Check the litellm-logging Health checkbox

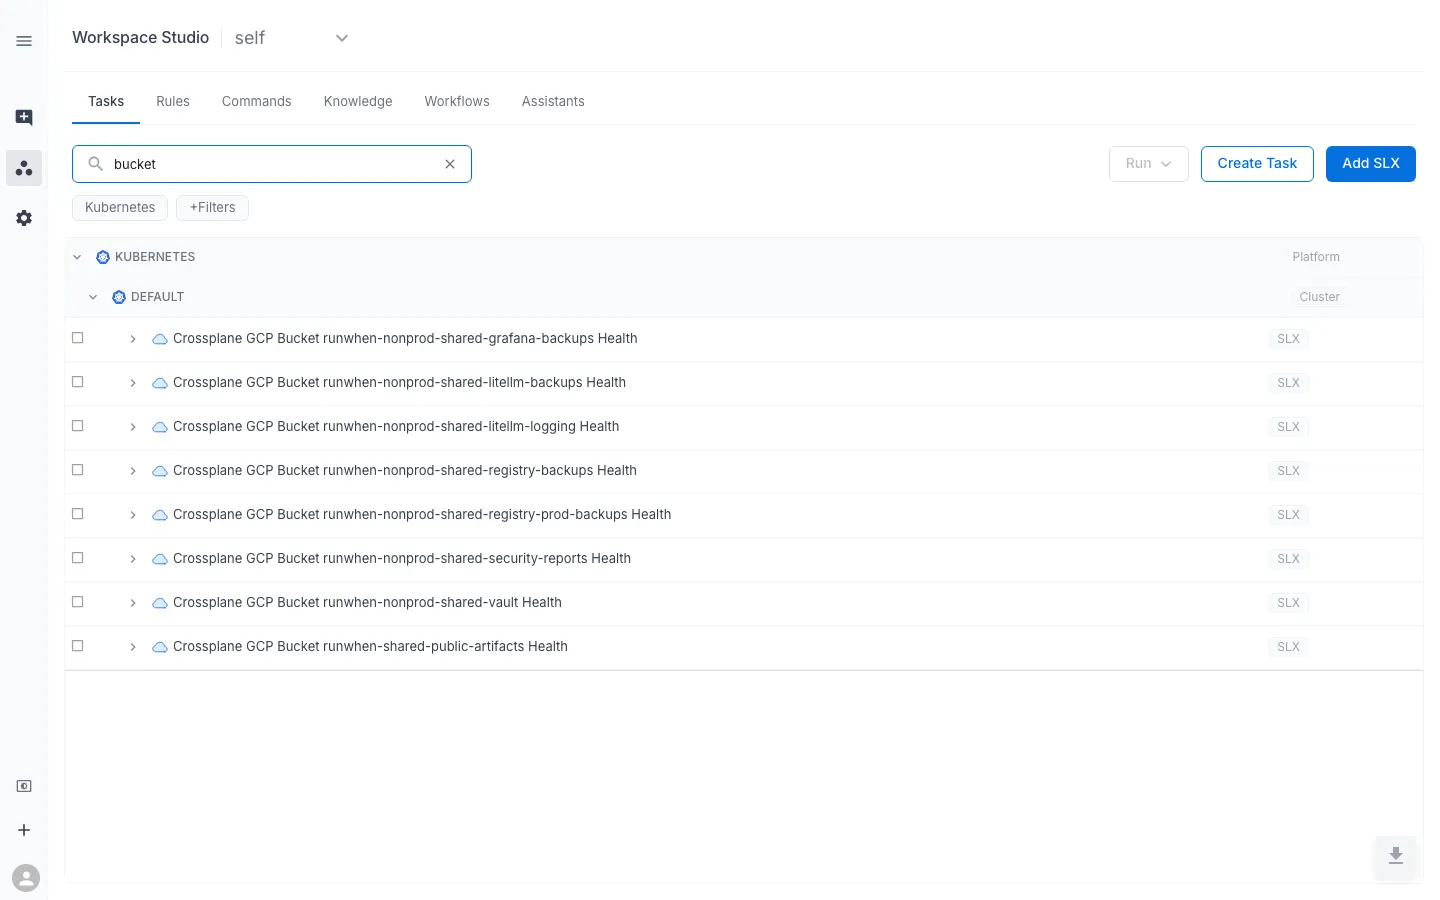coord(78,426)
